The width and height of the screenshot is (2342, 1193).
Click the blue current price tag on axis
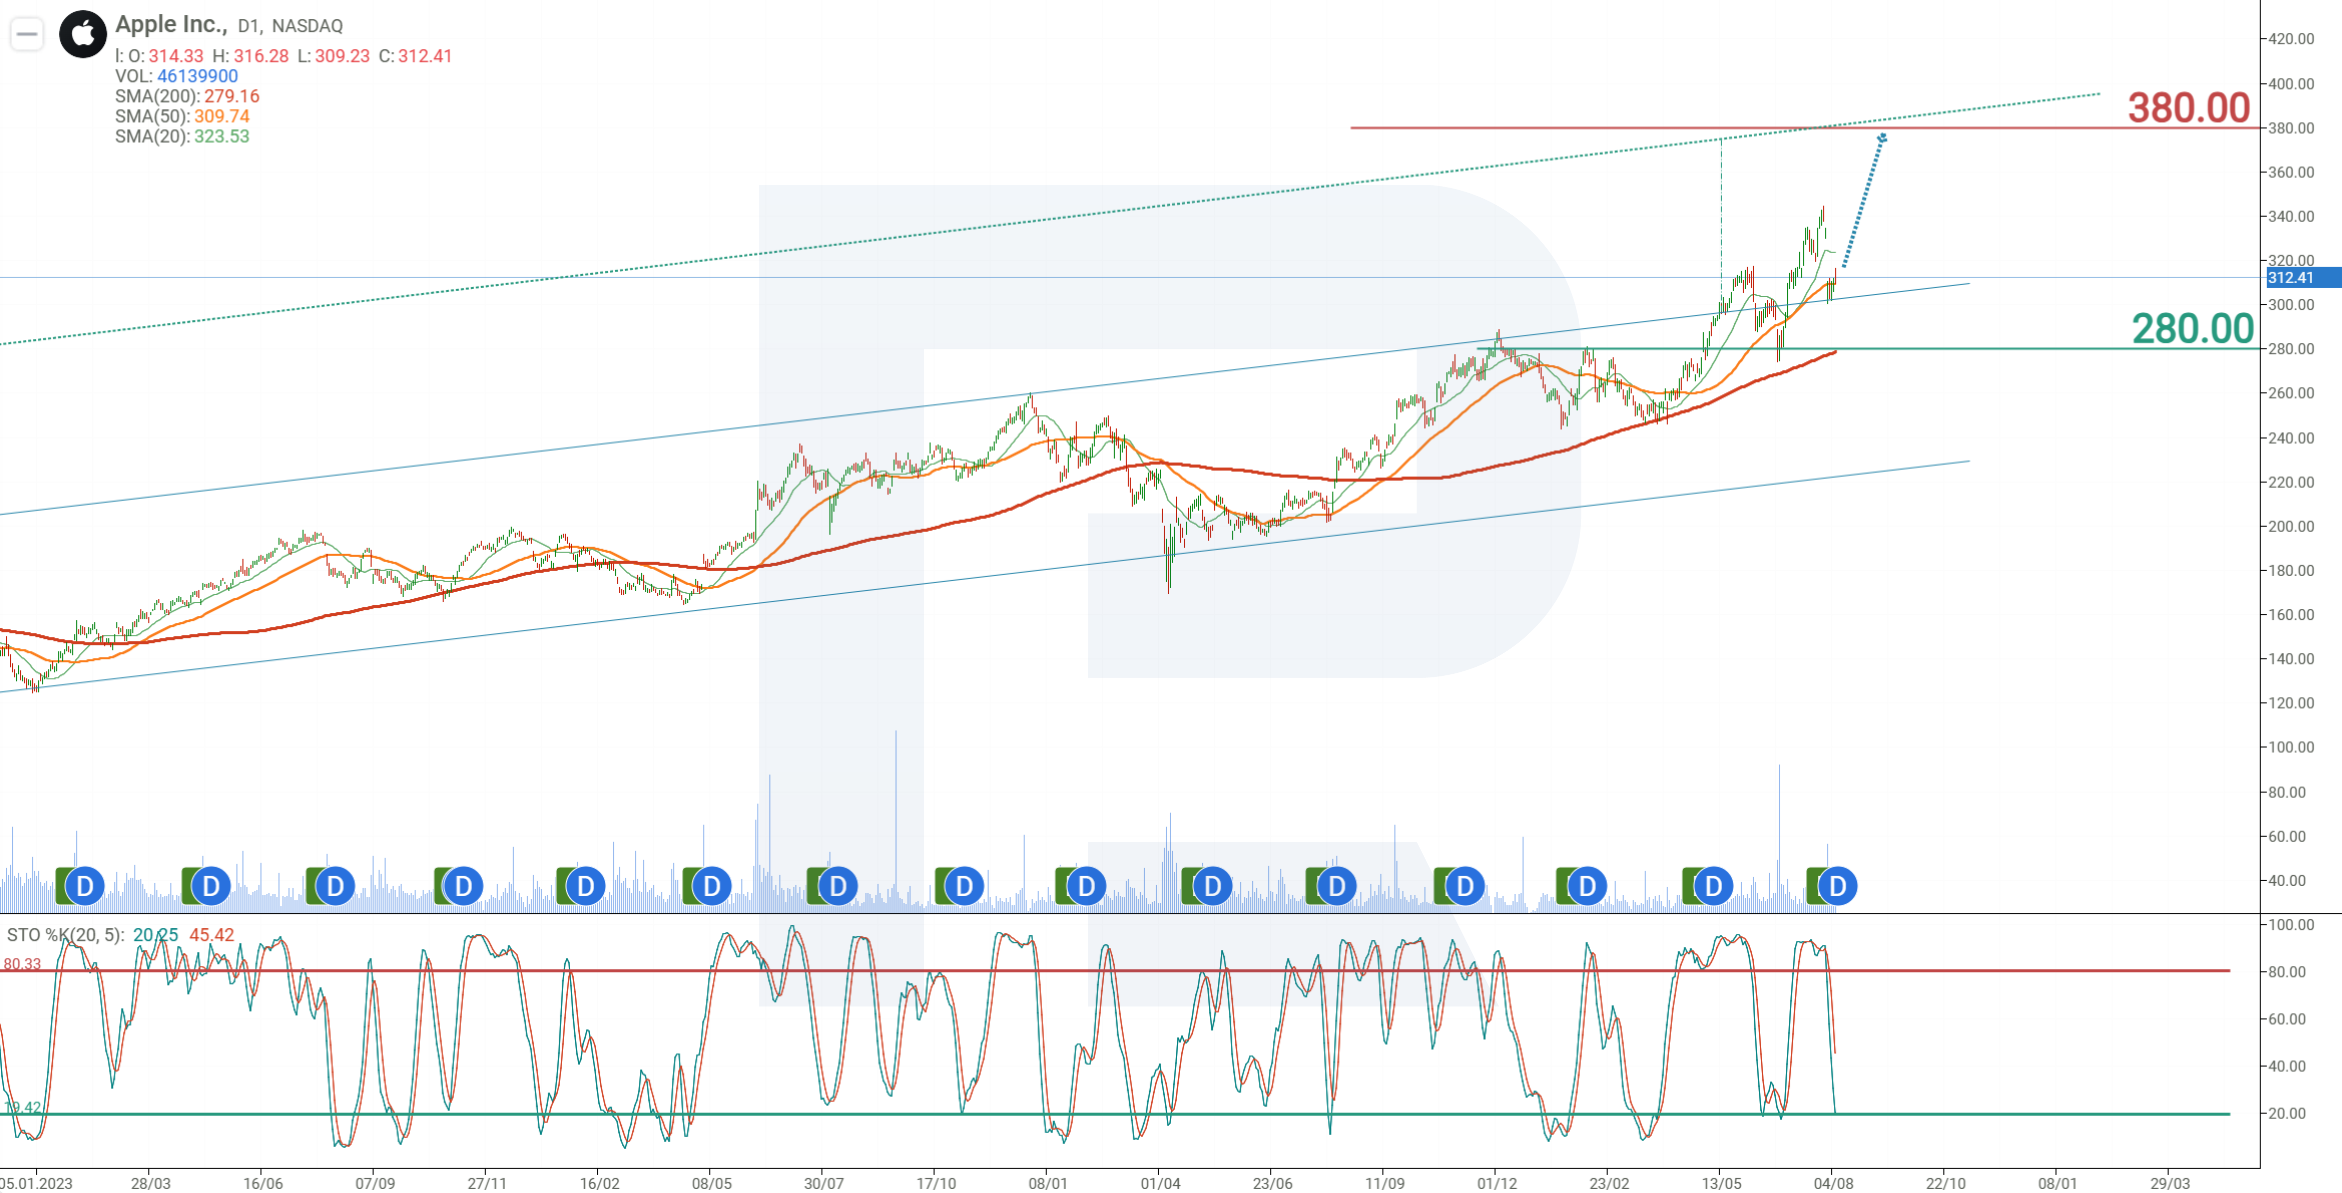click(2303, 278)
